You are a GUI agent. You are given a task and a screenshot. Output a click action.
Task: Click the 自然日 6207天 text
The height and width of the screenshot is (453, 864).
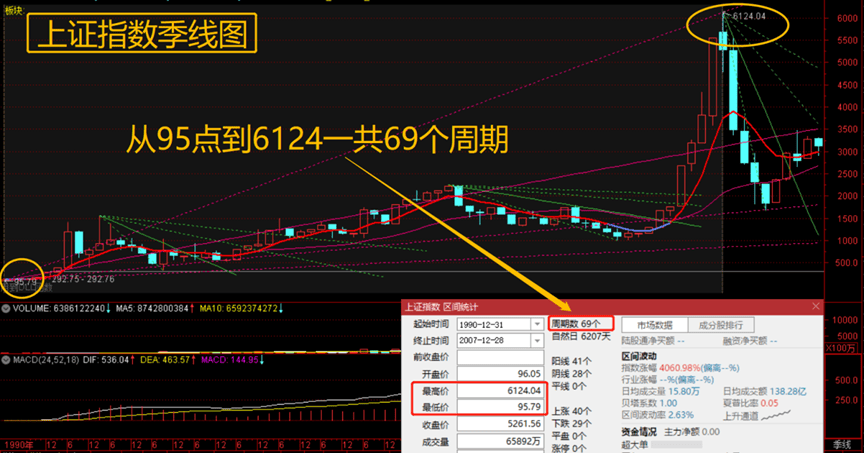click(581, 336)
